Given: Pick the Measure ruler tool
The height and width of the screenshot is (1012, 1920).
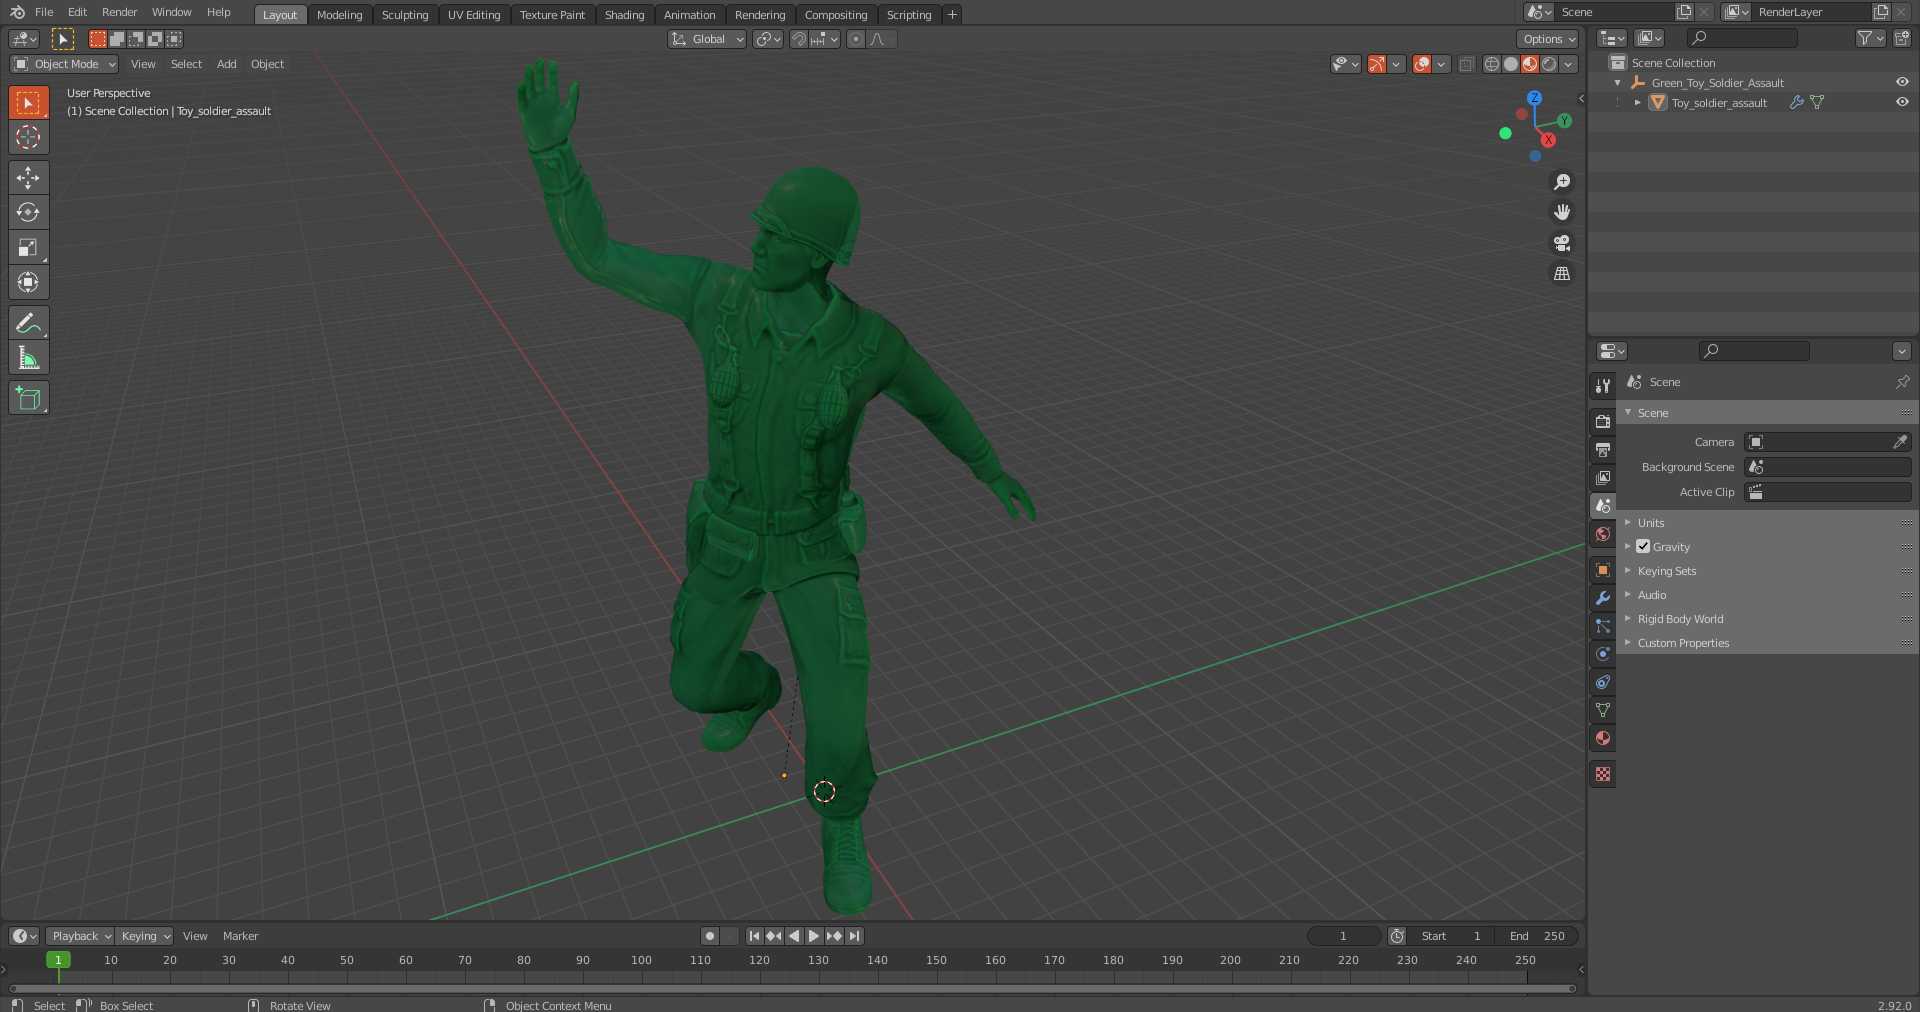Looking at the screenshot, I should point(28,358).
